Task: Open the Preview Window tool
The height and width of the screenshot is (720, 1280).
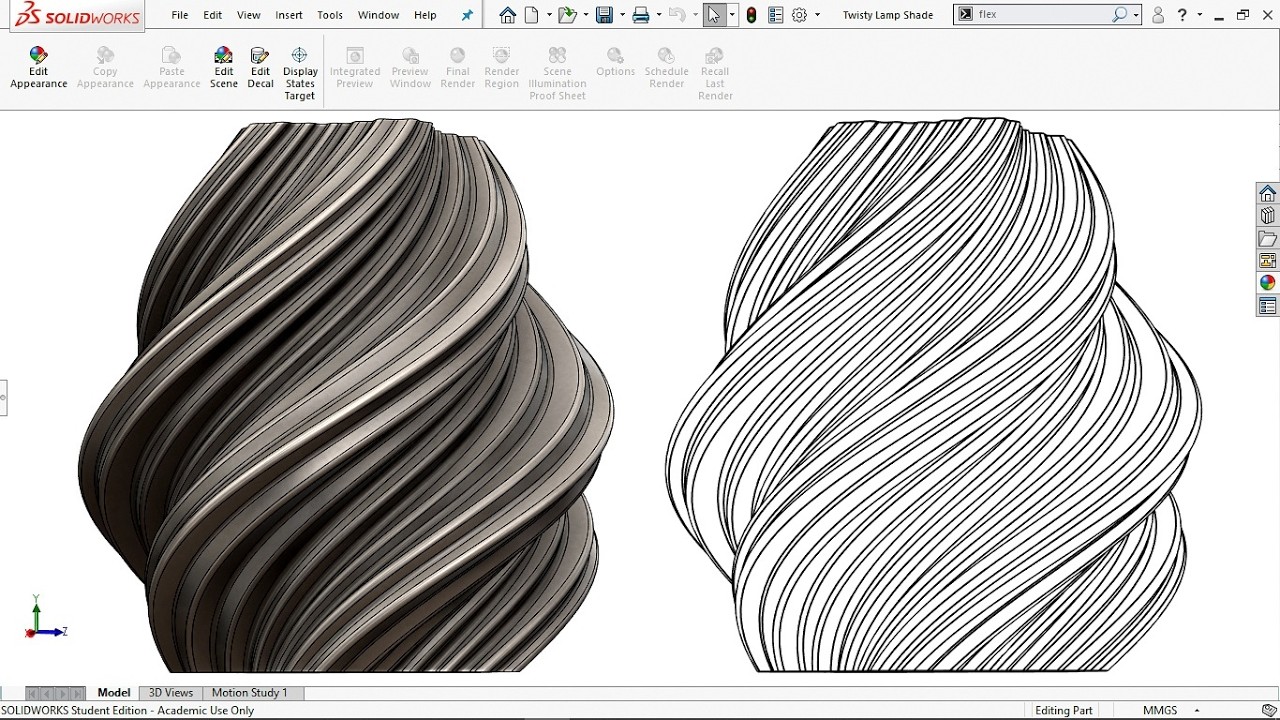Action: pyautogui.click(x=410, y=68)
